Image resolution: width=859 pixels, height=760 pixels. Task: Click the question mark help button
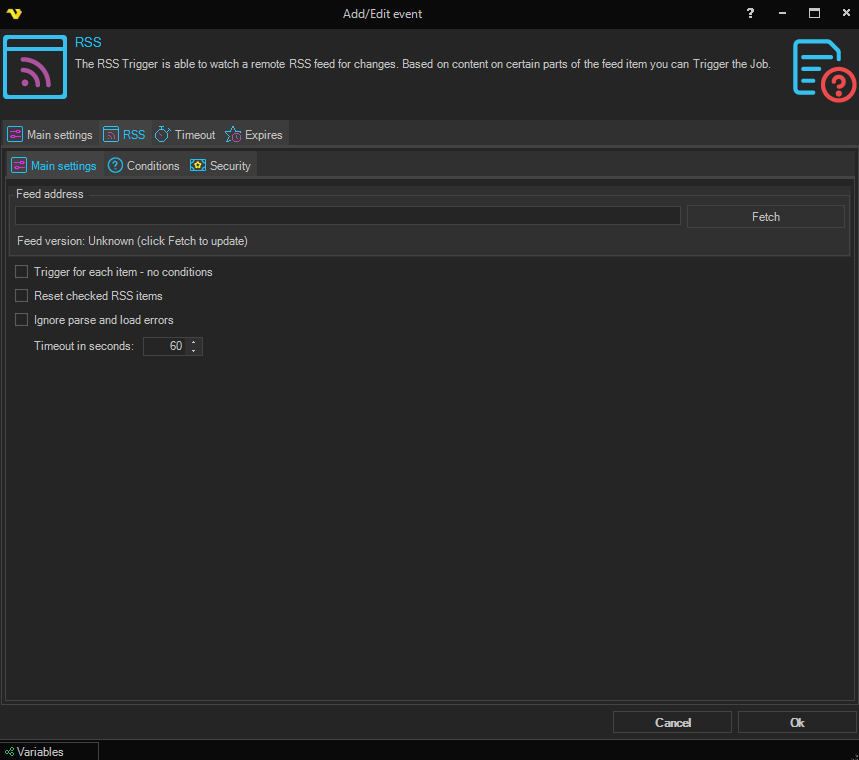click(x=750, y=14)
